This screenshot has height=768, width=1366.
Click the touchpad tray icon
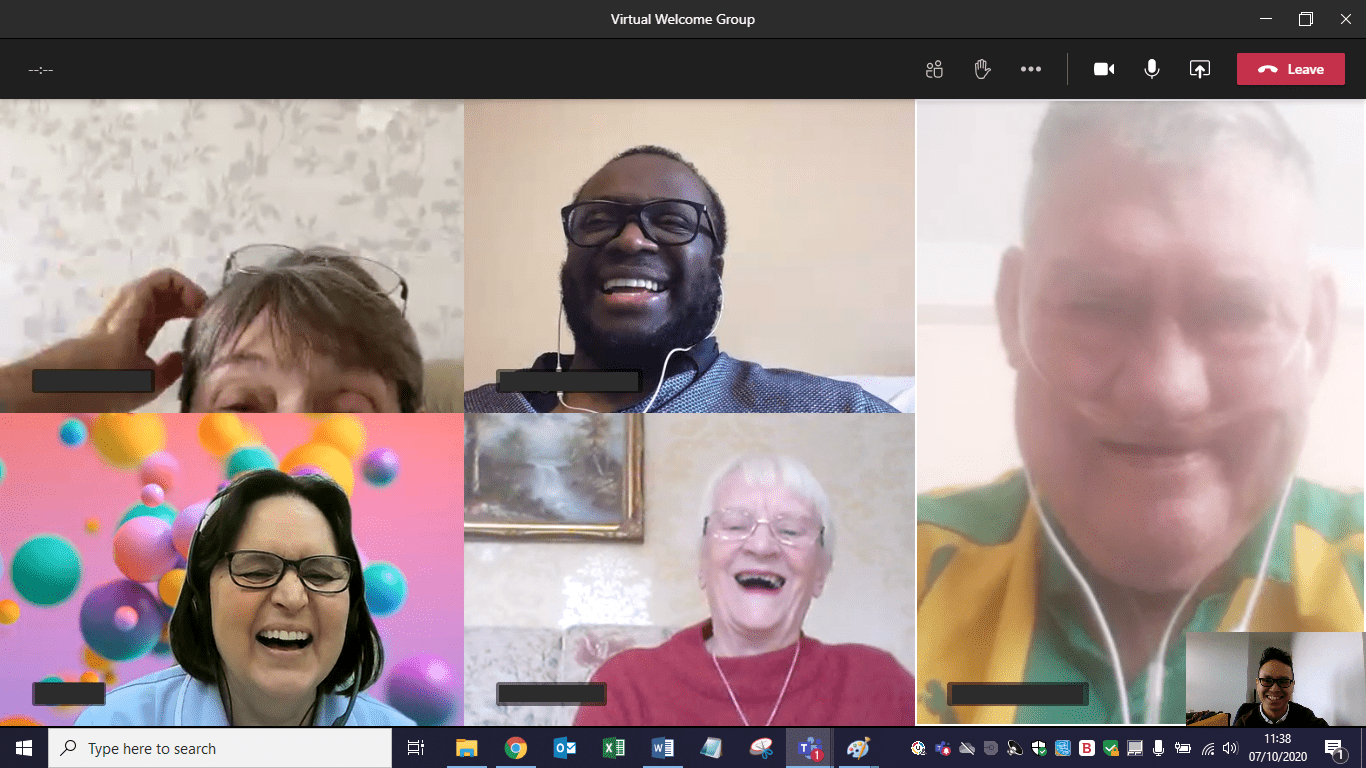[x=1135, y=748]
